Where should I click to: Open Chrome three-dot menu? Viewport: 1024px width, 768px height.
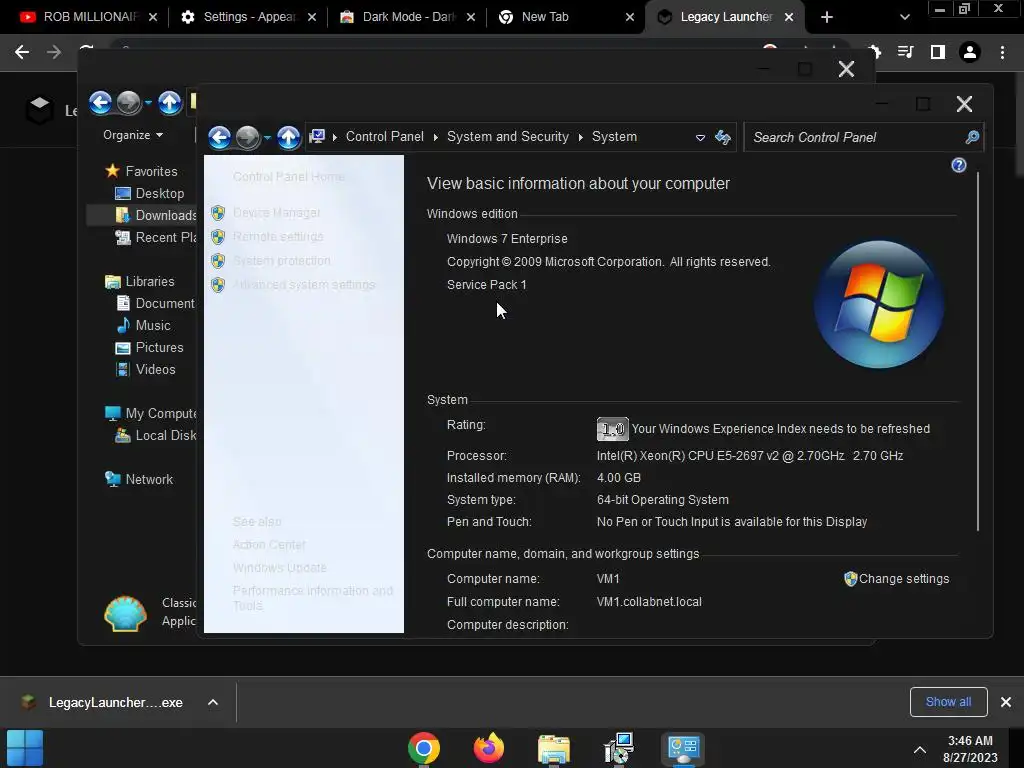pyautogui.click(x=1002, y=52)
